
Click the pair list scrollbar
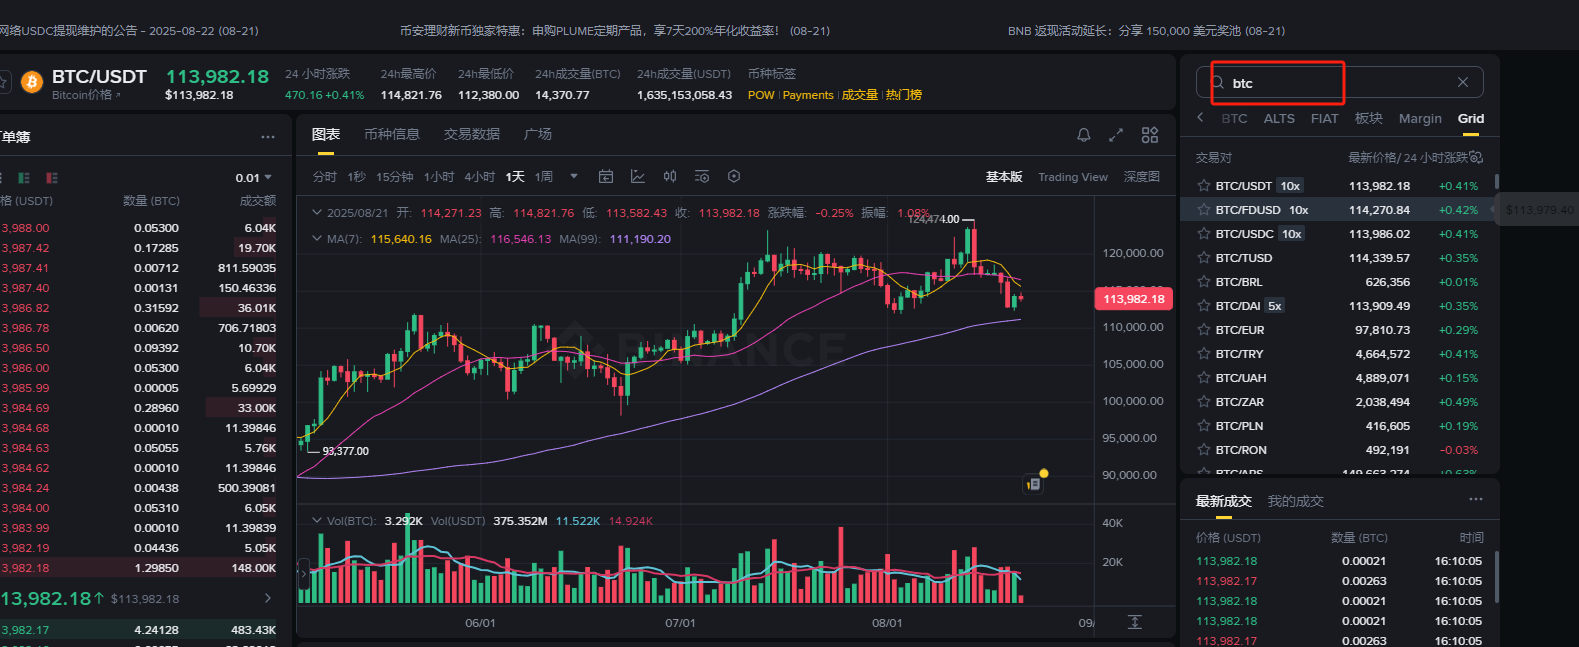(1496, 182)
